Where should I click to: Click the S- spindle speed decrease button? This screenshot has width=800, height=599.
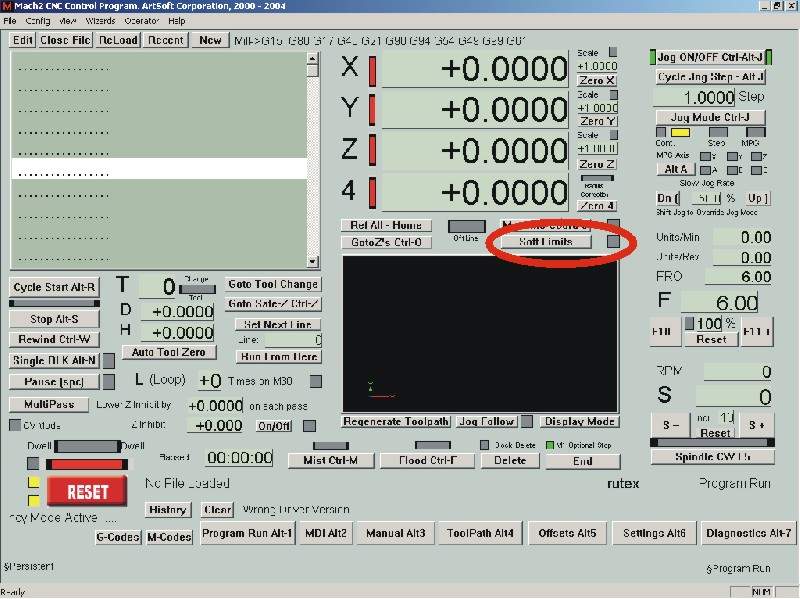pos(672,425)
